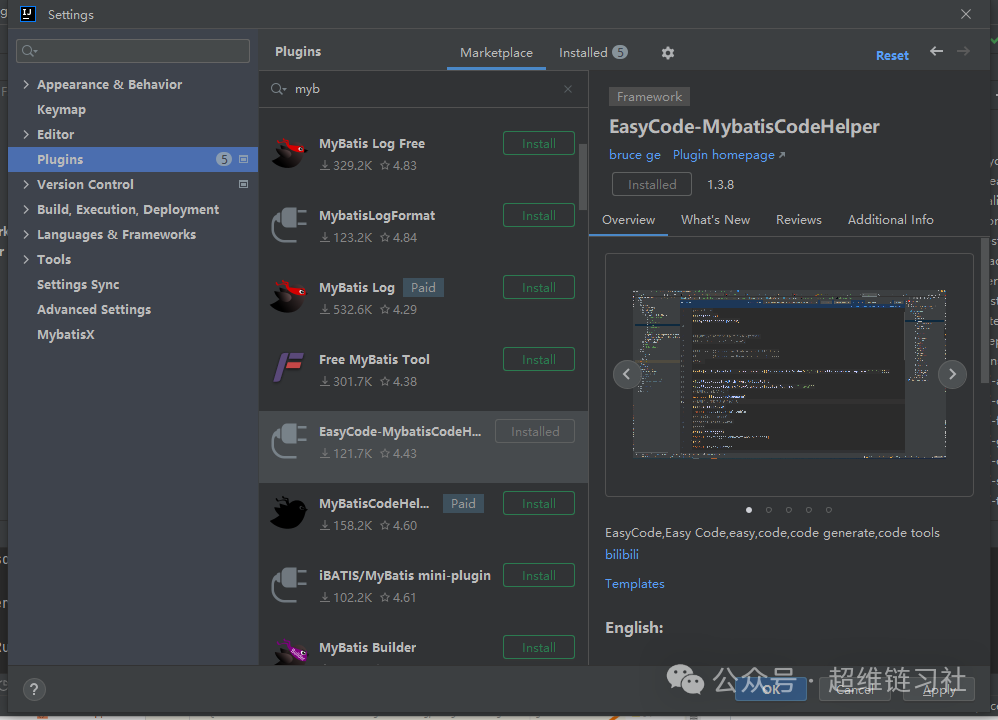Expand Languages & Frameworks node
The image size is (998, 720).
point(25,234)
